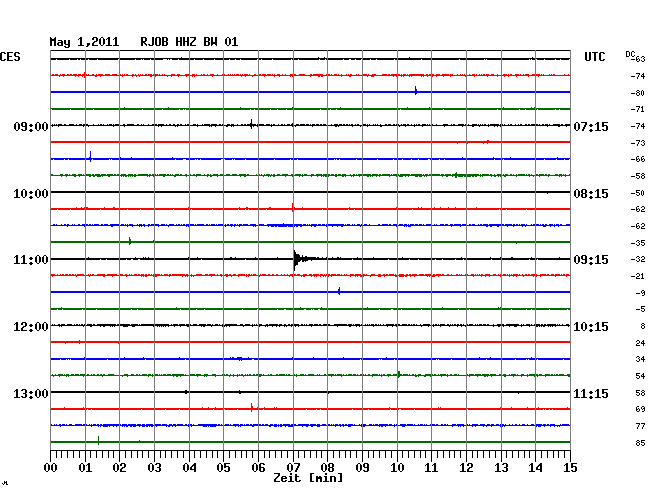The height and width of the screenshot is (494, 650).
Task: Click the DC offset value -35
Action: pyautogui.click(x=638, y=243)
